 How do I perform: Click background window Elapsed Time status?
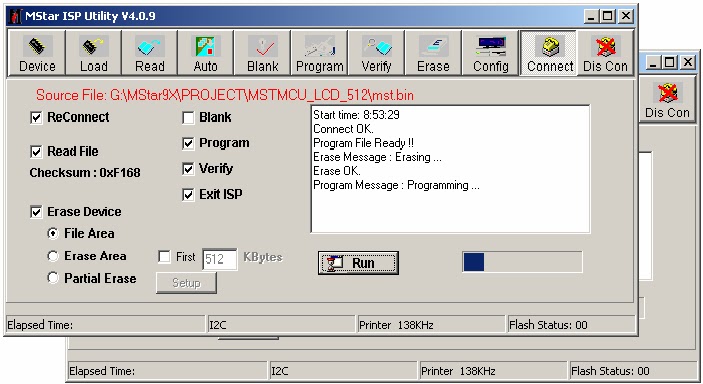point(167,371)
